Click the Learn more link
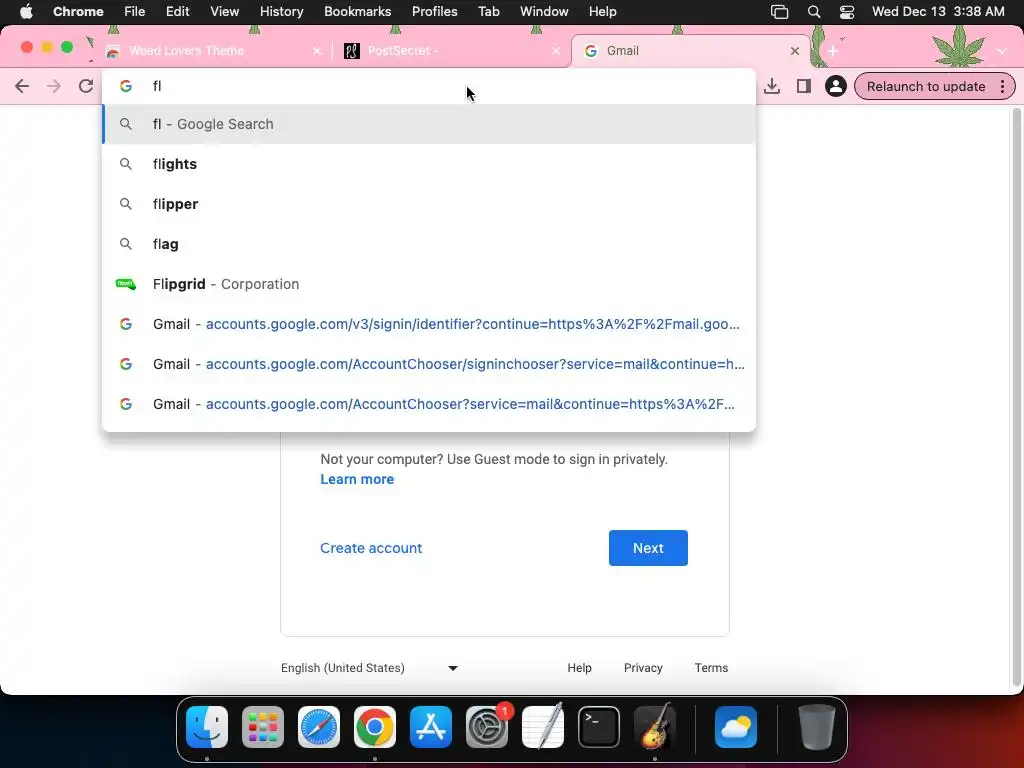 (x=357, y=479)
